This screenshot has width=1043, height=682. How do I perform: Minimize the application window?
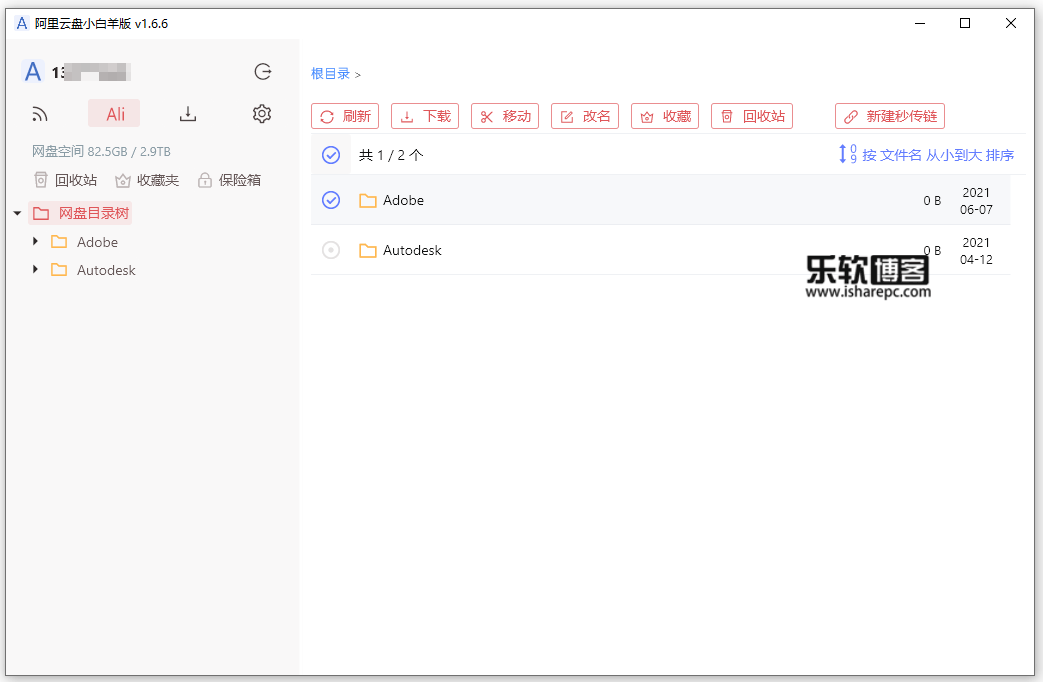point(920,23)
